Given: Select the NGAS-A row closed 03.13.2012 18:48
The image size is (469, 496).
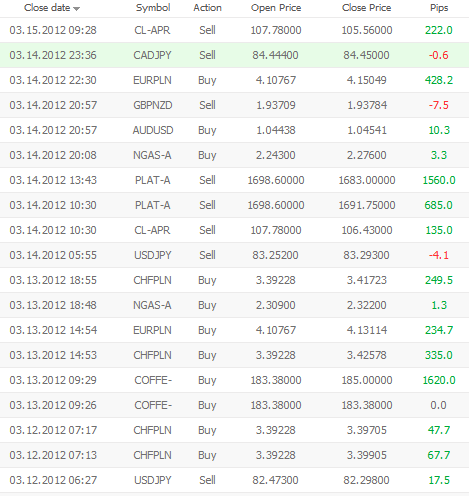Looking at the screenshot, I should 234,305.
